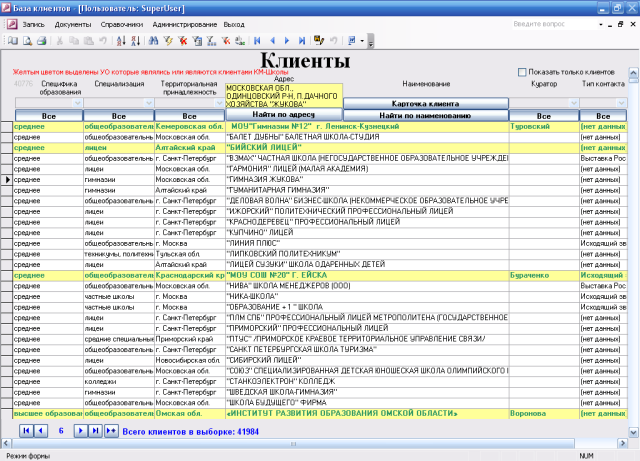Sort ascending with the A-Z icon
This screenshot has height=461, width=640.
click(x=121, y=40)
